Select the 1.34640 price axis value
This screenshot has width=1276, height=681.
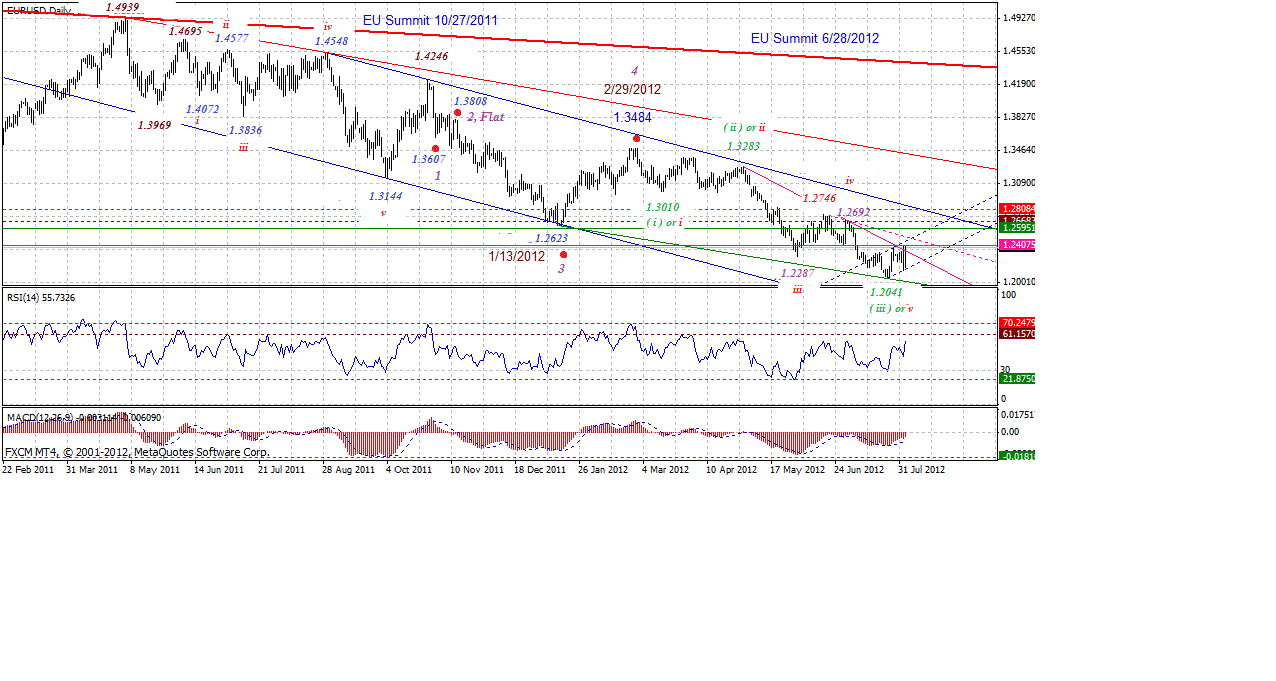[x=1021, y=150]
